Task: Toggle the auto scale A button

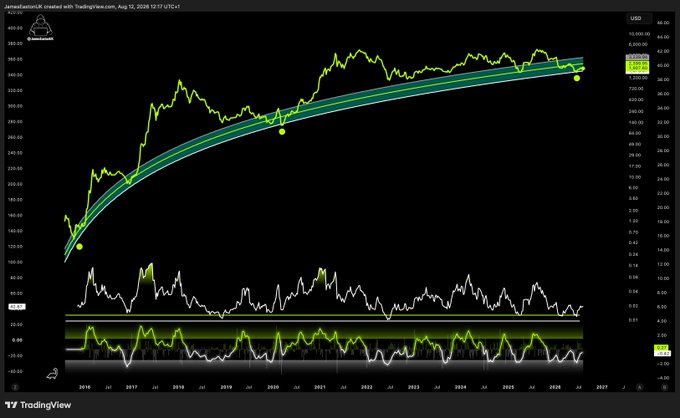Action: click(639, 387)
